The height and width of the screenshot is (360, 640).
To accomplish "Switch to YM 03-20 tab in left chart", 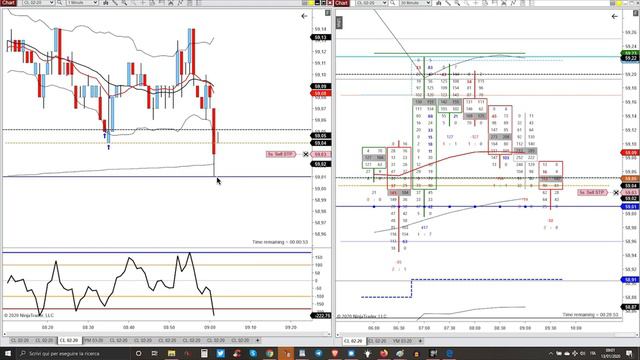I will coord(93,340).
